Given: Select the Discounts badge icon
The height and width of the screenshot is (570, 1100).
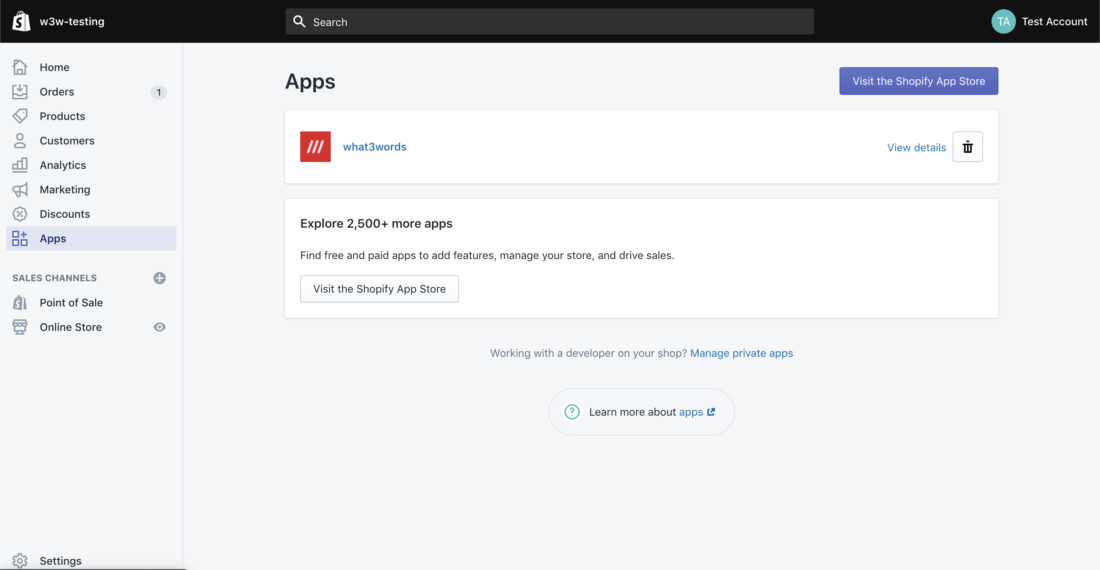Looking at the screenshot, I should (20, 214).
